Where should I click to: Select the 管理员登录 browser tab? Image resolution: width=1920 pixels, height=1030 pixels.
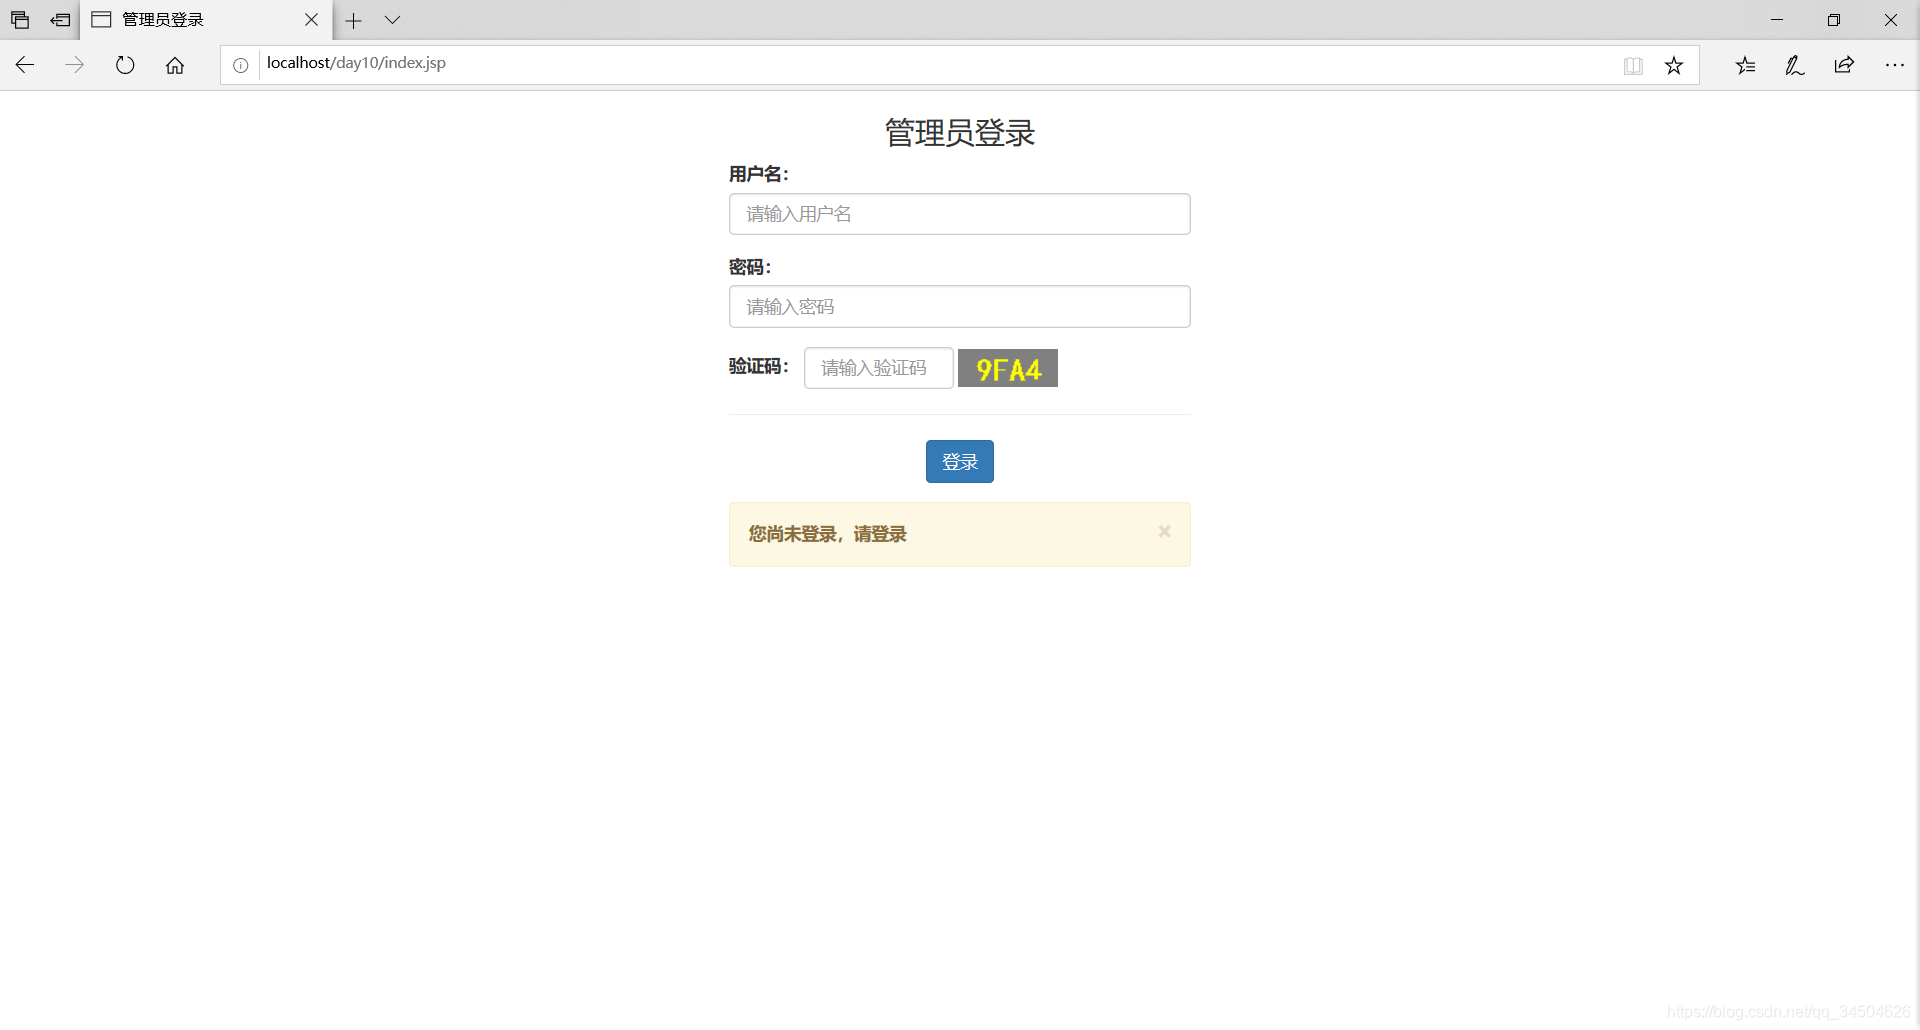(206, 20)
